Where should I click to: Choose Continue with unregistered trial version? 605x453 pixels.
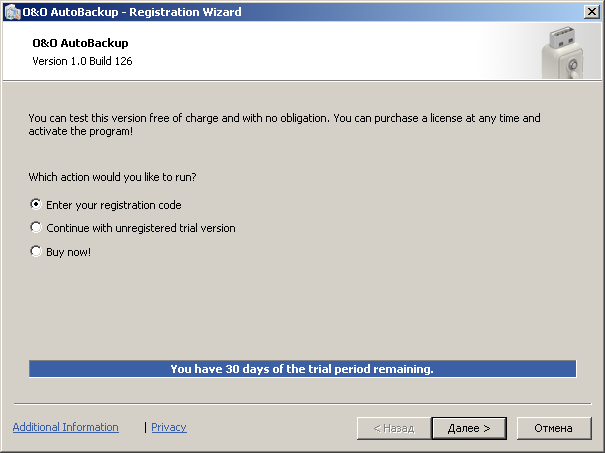click(36, 228)
